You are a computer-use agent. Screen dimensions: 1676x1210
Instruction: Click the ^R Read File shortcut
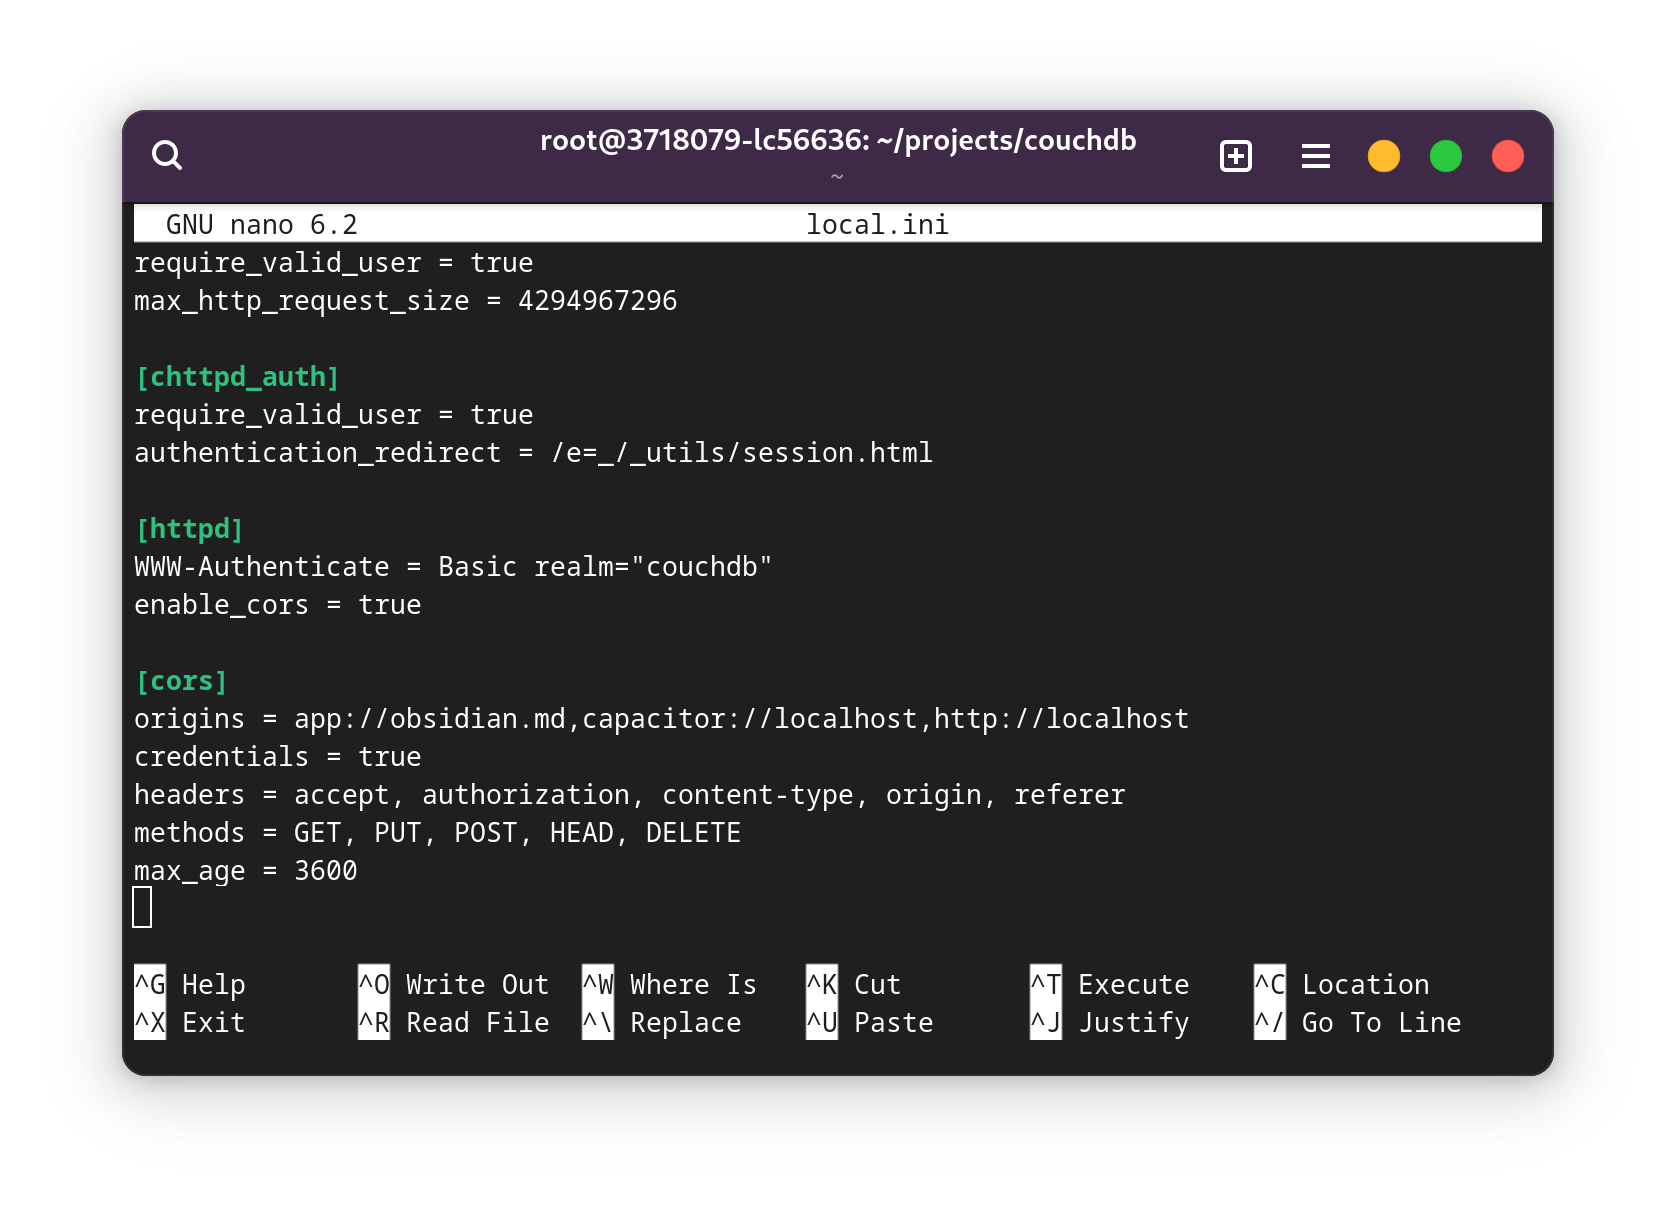454,1023
